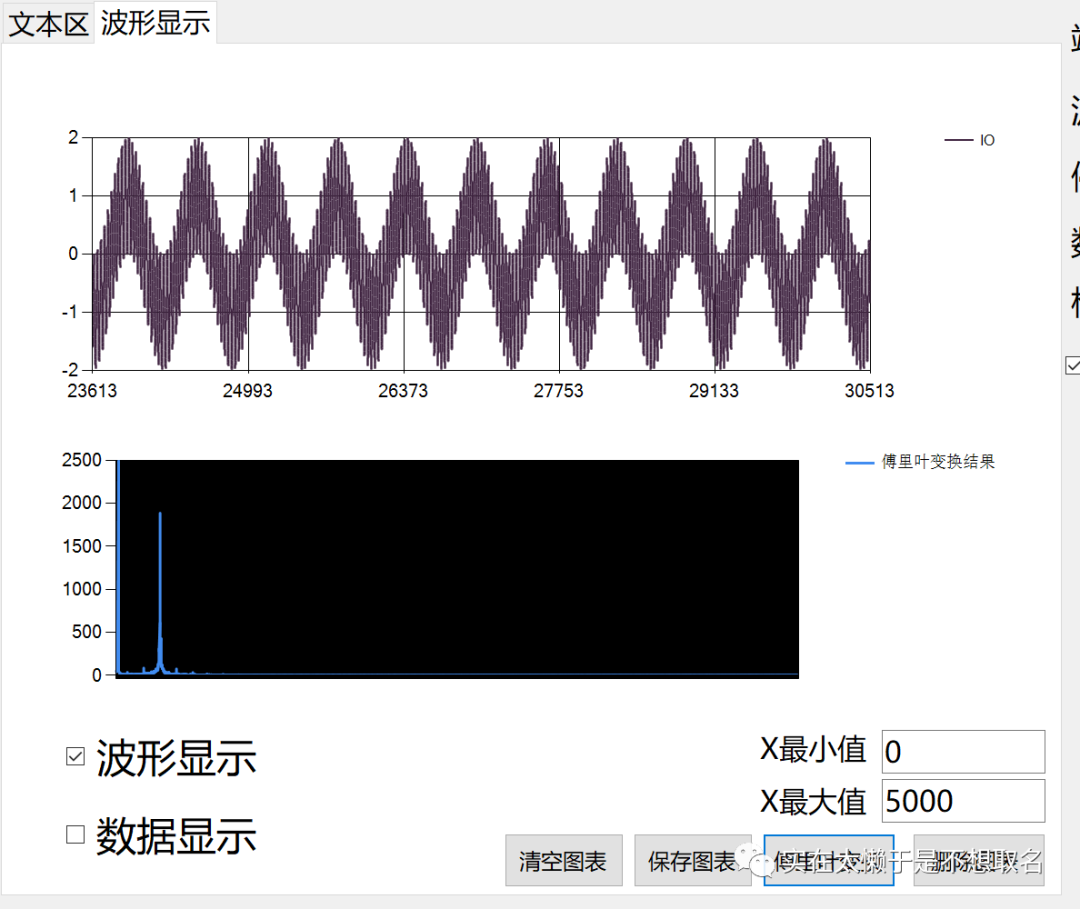Click the IO legend line marker
Viewport: 1080px width, 909px height.
958,141
